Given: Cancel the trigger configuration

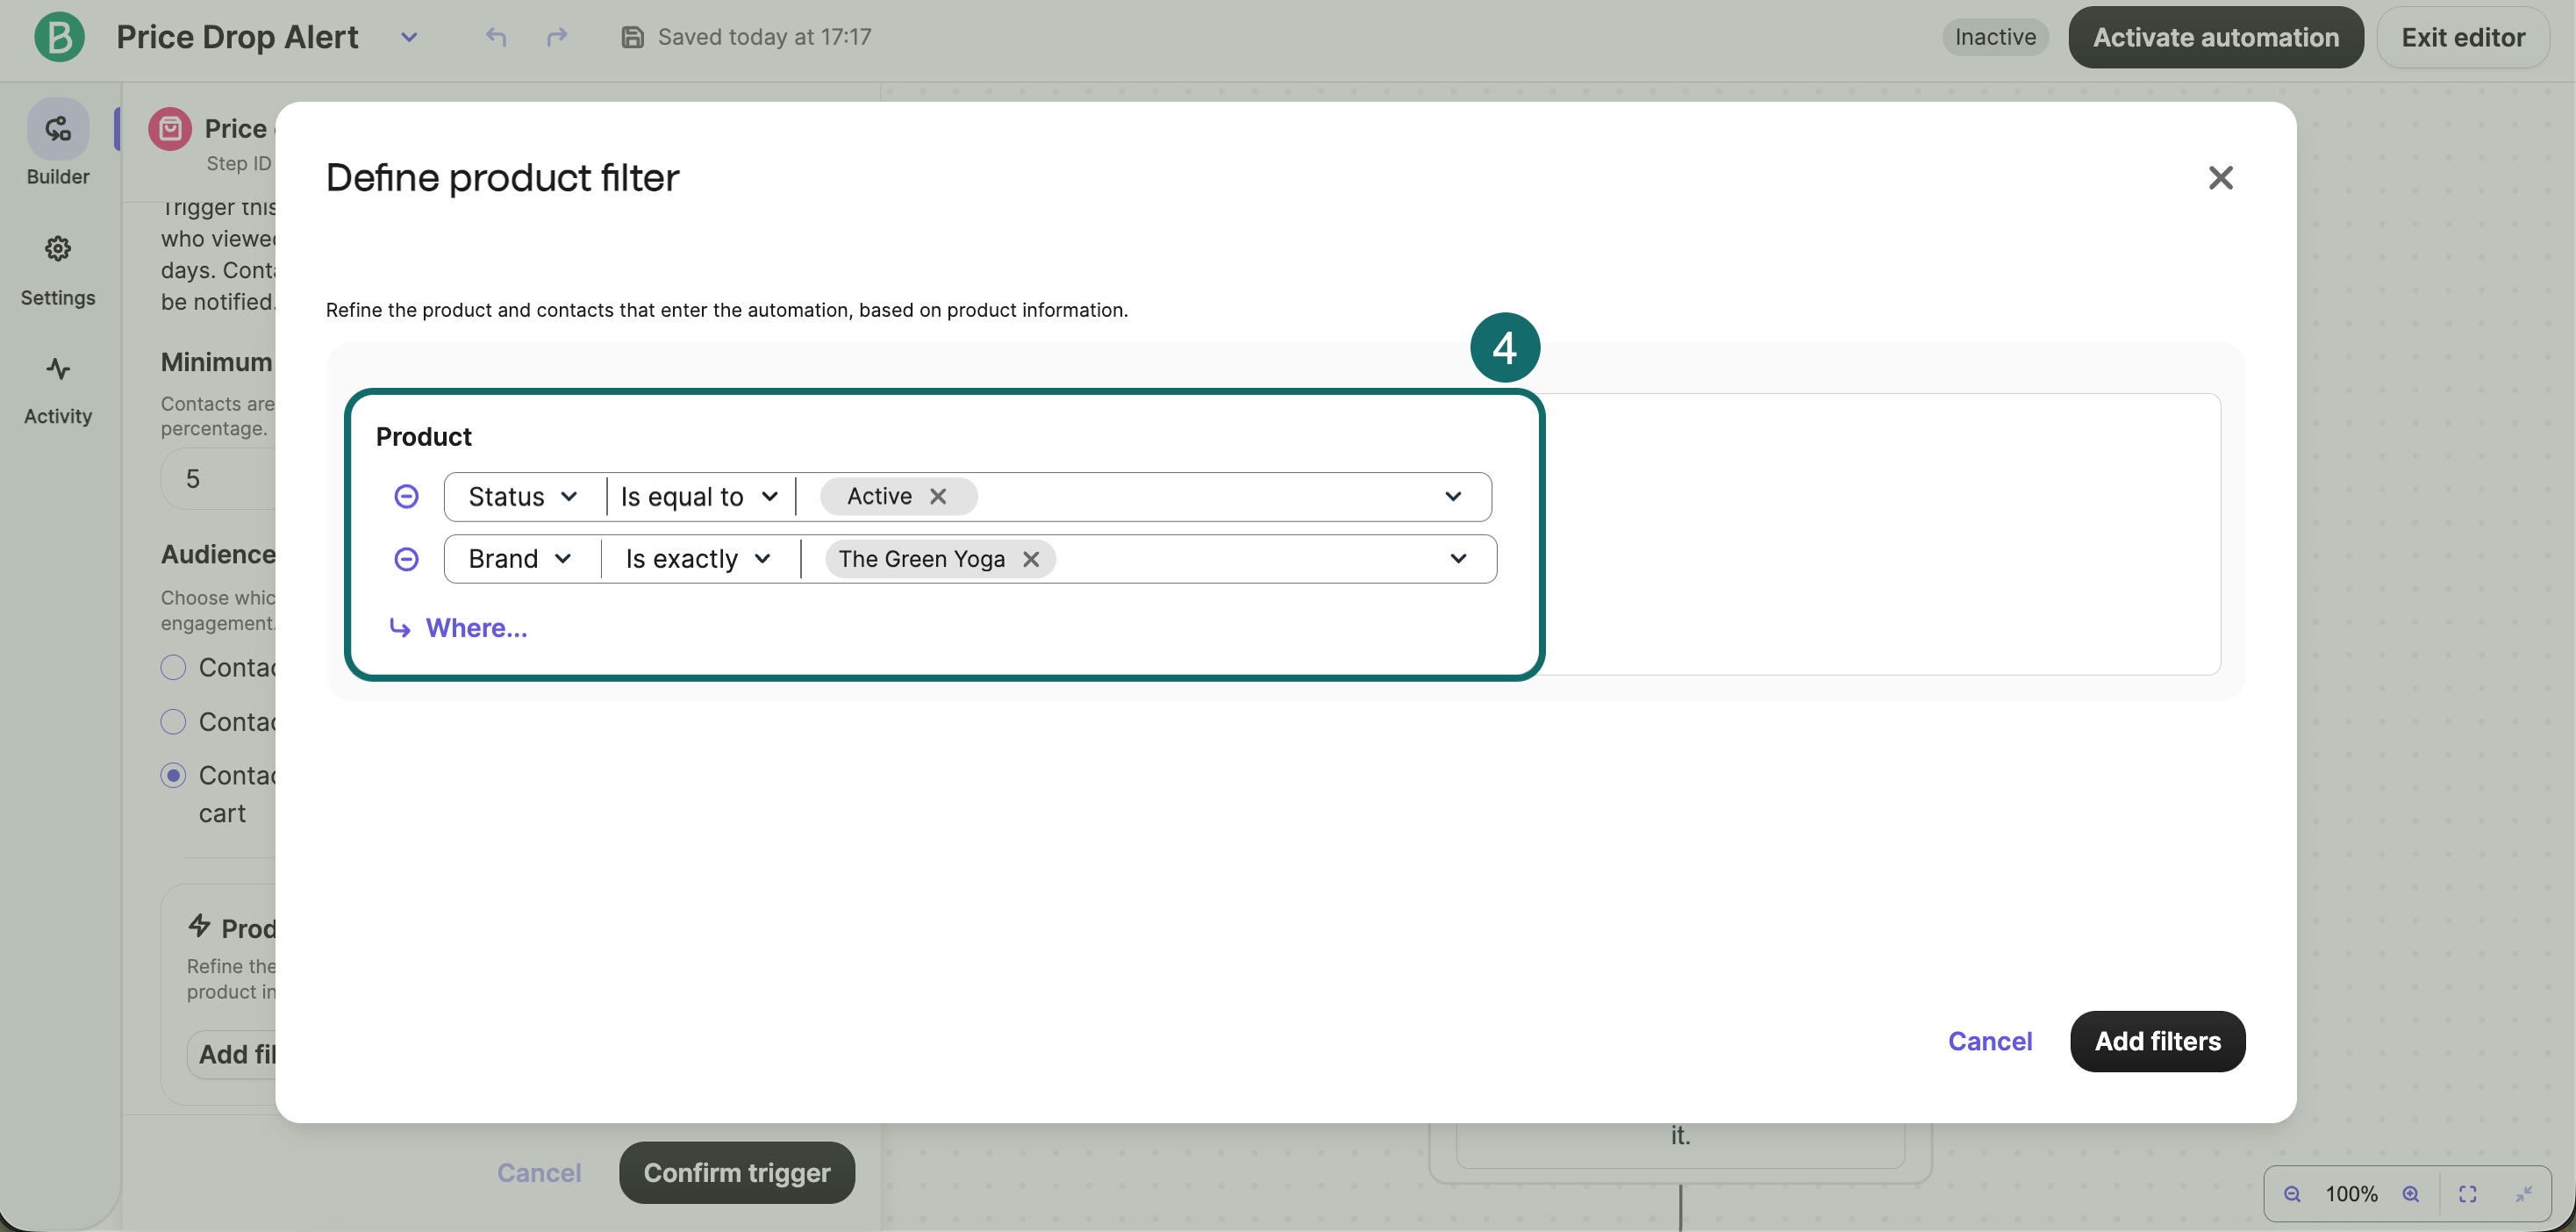Looking at the screenshot, I should tap(539, 1172).
